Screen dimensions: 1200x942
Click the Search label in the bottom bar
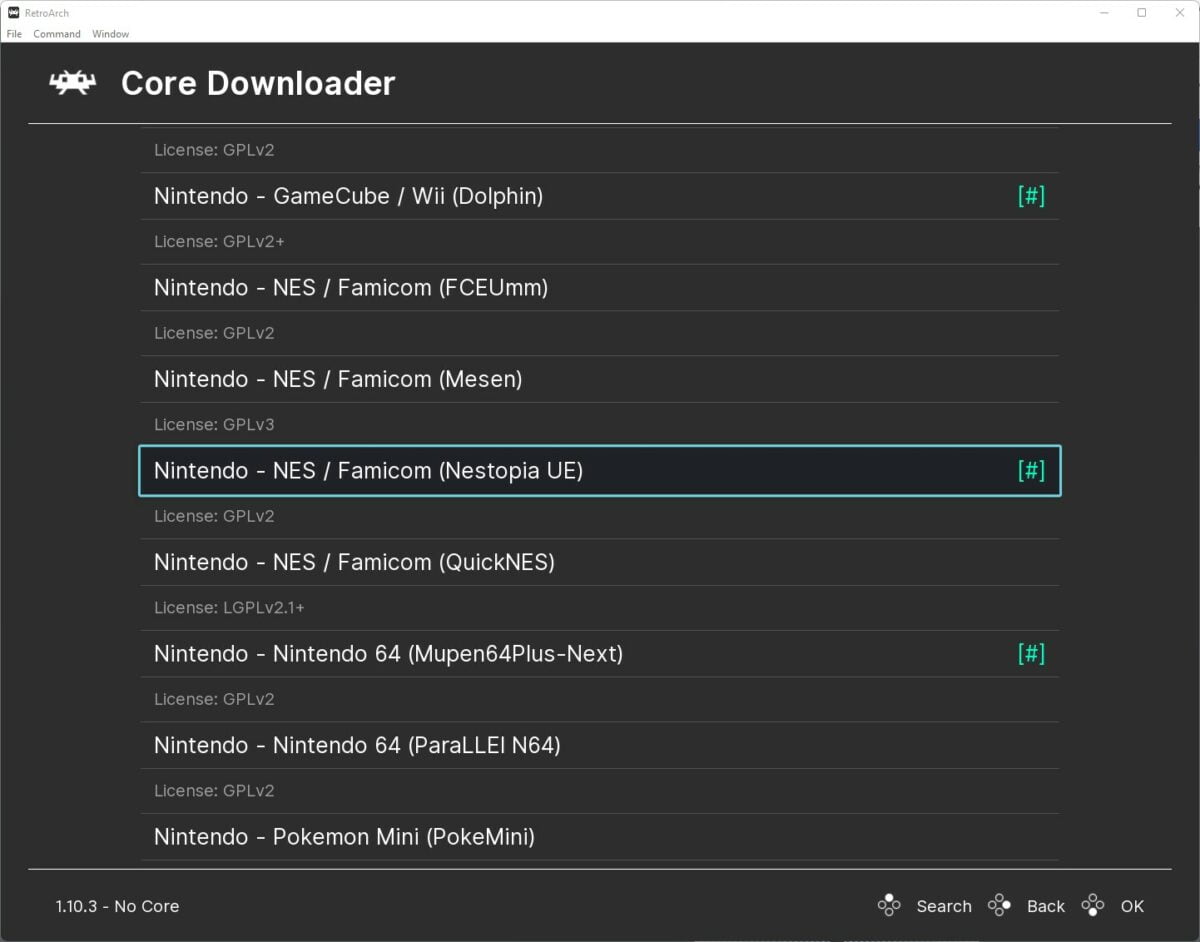[x=944, y=906]
